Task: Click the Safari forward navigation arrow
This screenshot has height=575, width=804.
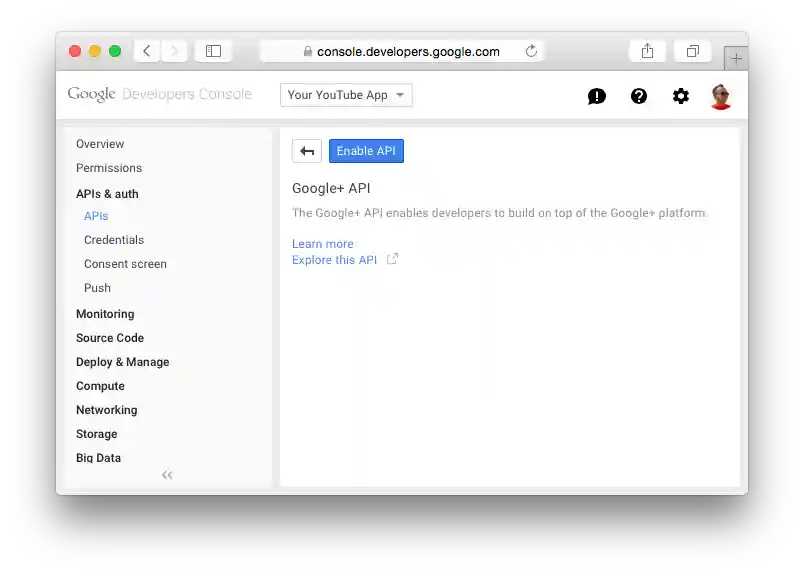Action: (x=174, y=51)
